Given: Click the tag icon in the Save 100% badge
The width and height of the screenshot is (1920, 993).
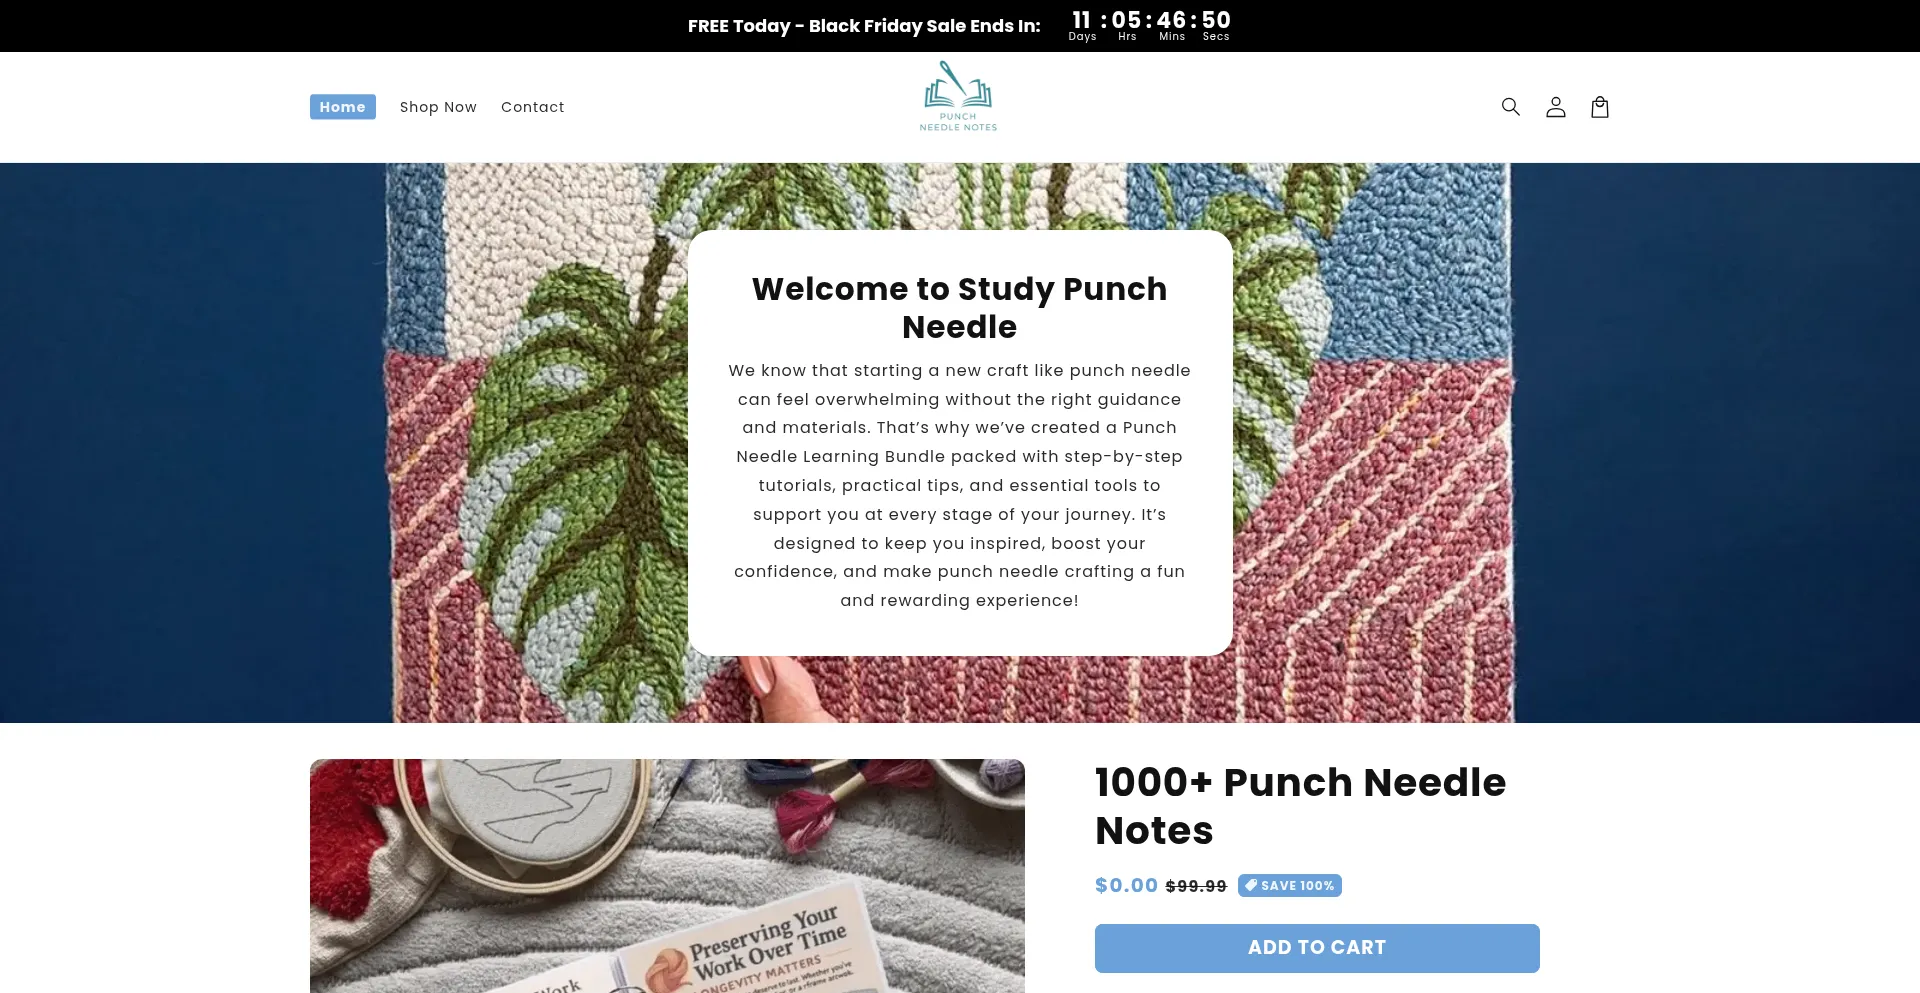Looking at the screenshot, I should pos(1250,885).
